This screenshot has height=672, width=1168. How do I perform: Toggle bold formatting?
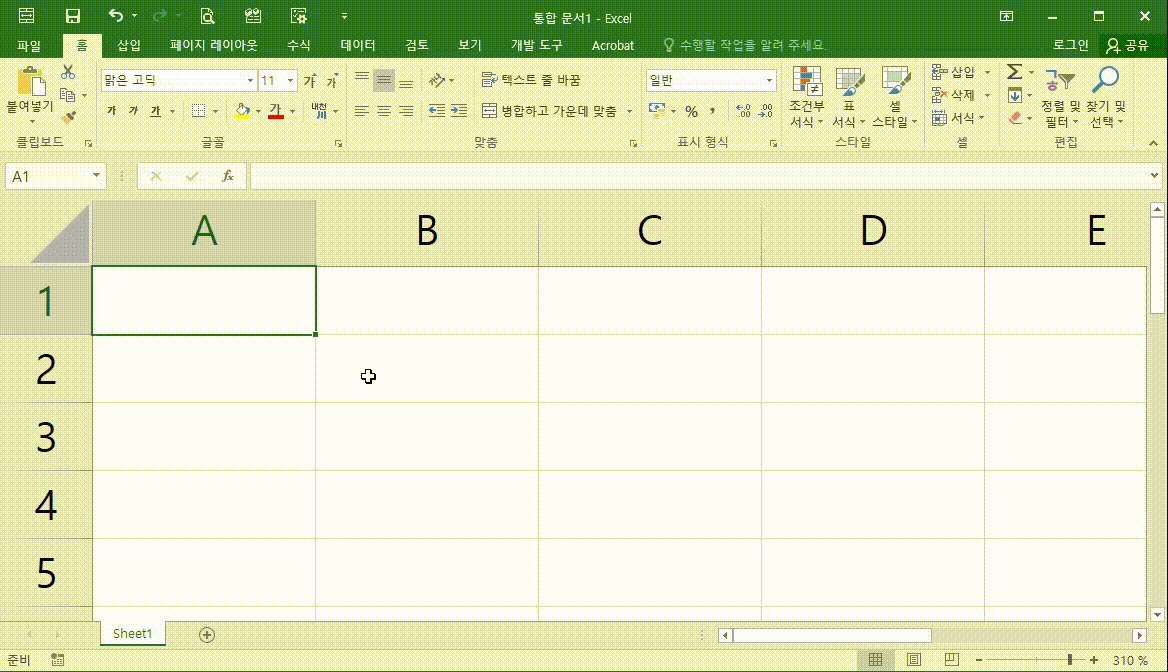(112, 111)
